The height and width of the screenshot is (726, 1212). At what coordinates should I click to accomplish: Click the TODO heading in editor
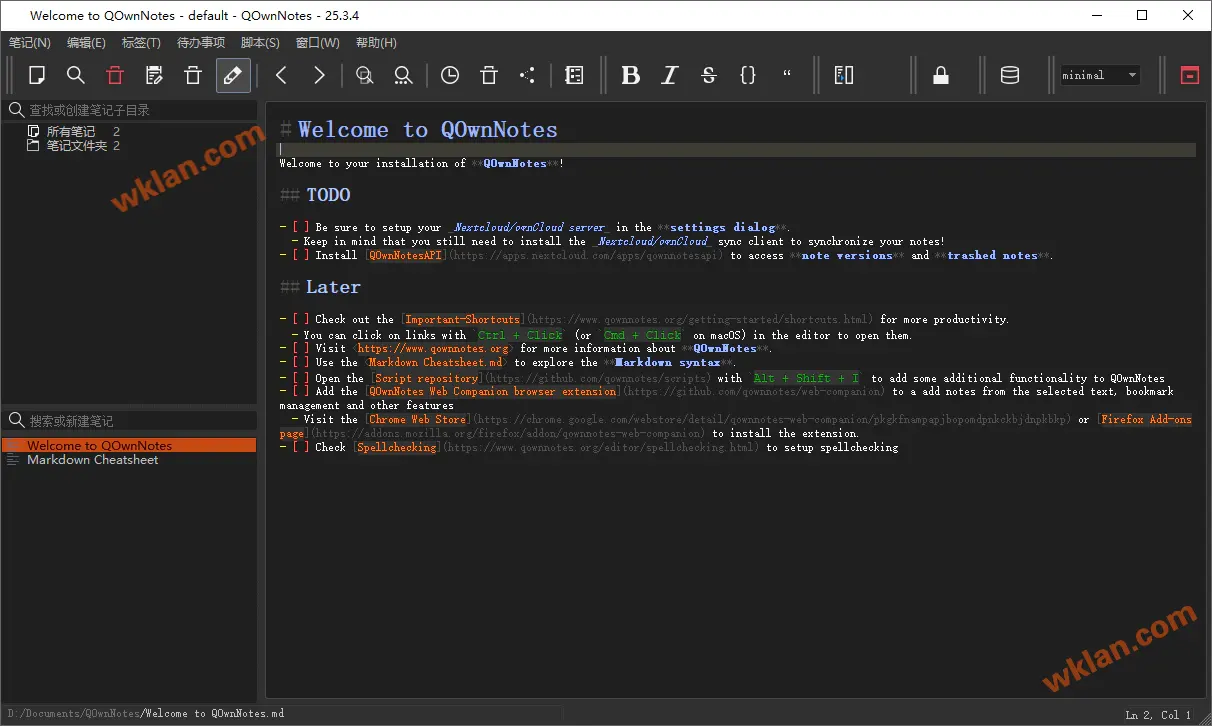click(x=329, y=195)
